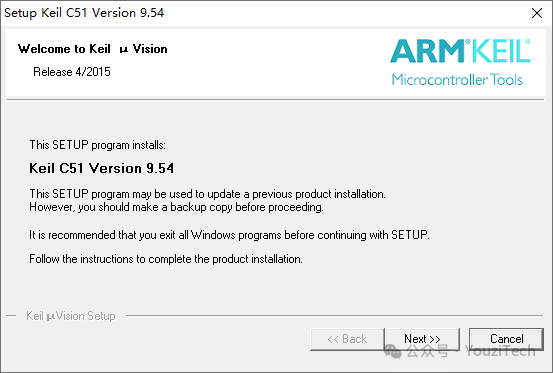Click the 'update a previous product installation' sentence
The image size is (553, 373).
pos(207,194)
